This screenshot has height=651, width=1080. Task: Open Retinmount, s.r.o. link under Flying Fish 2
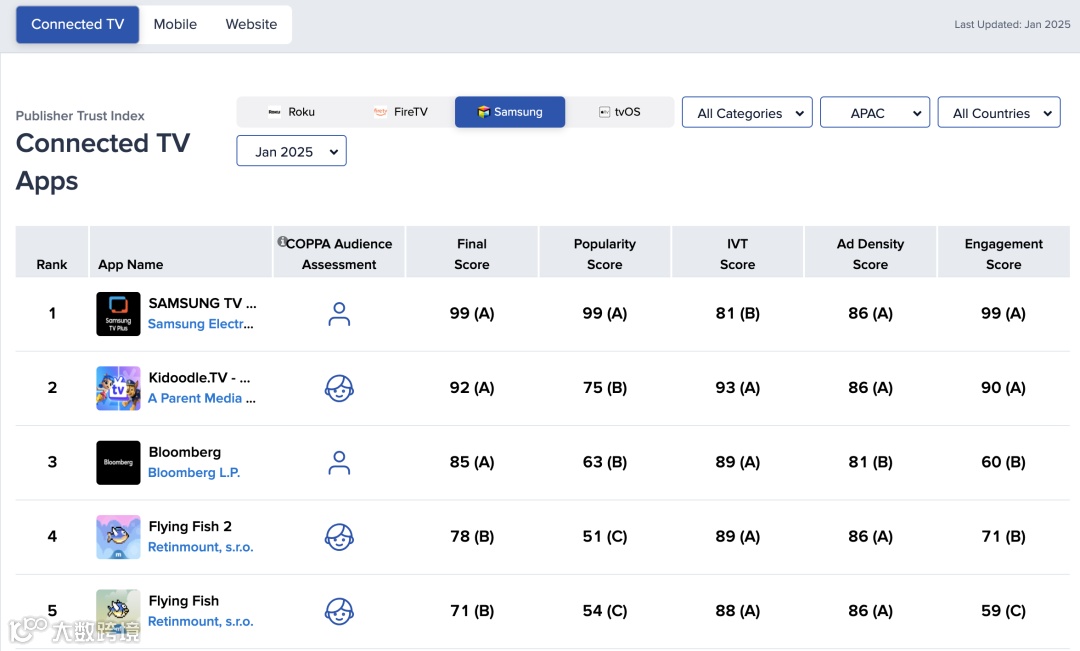(200, 547)
